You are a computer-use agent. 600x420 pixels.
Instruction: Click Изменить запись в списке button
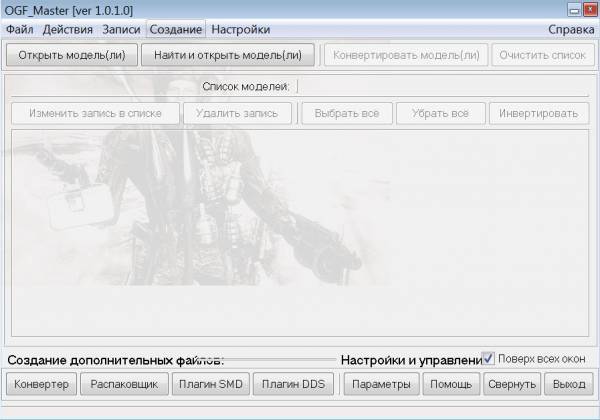(x=95, y=113)
